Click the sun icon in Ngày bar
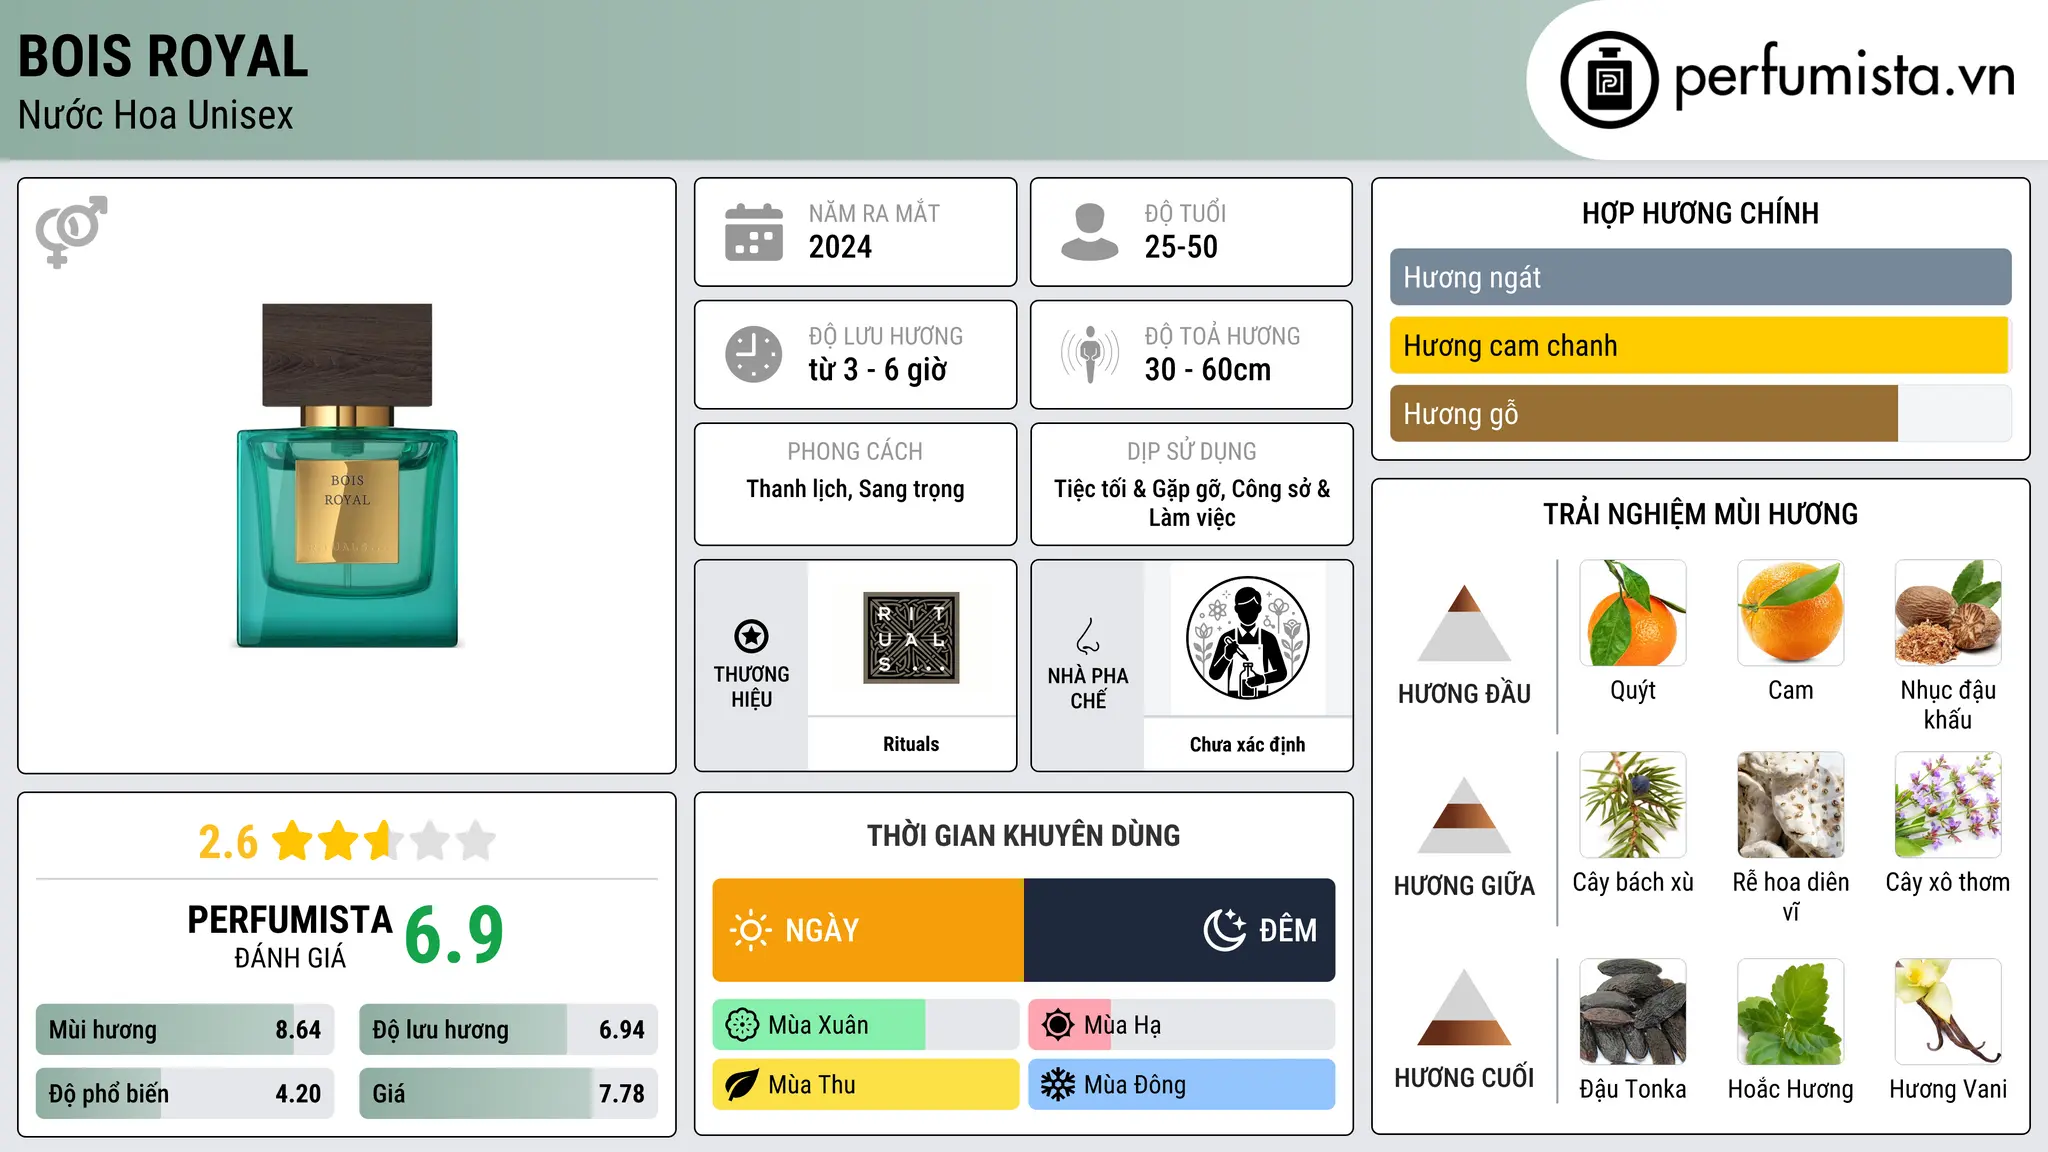The height and width of the screenshot is (1152, 2048). (750, 930)
